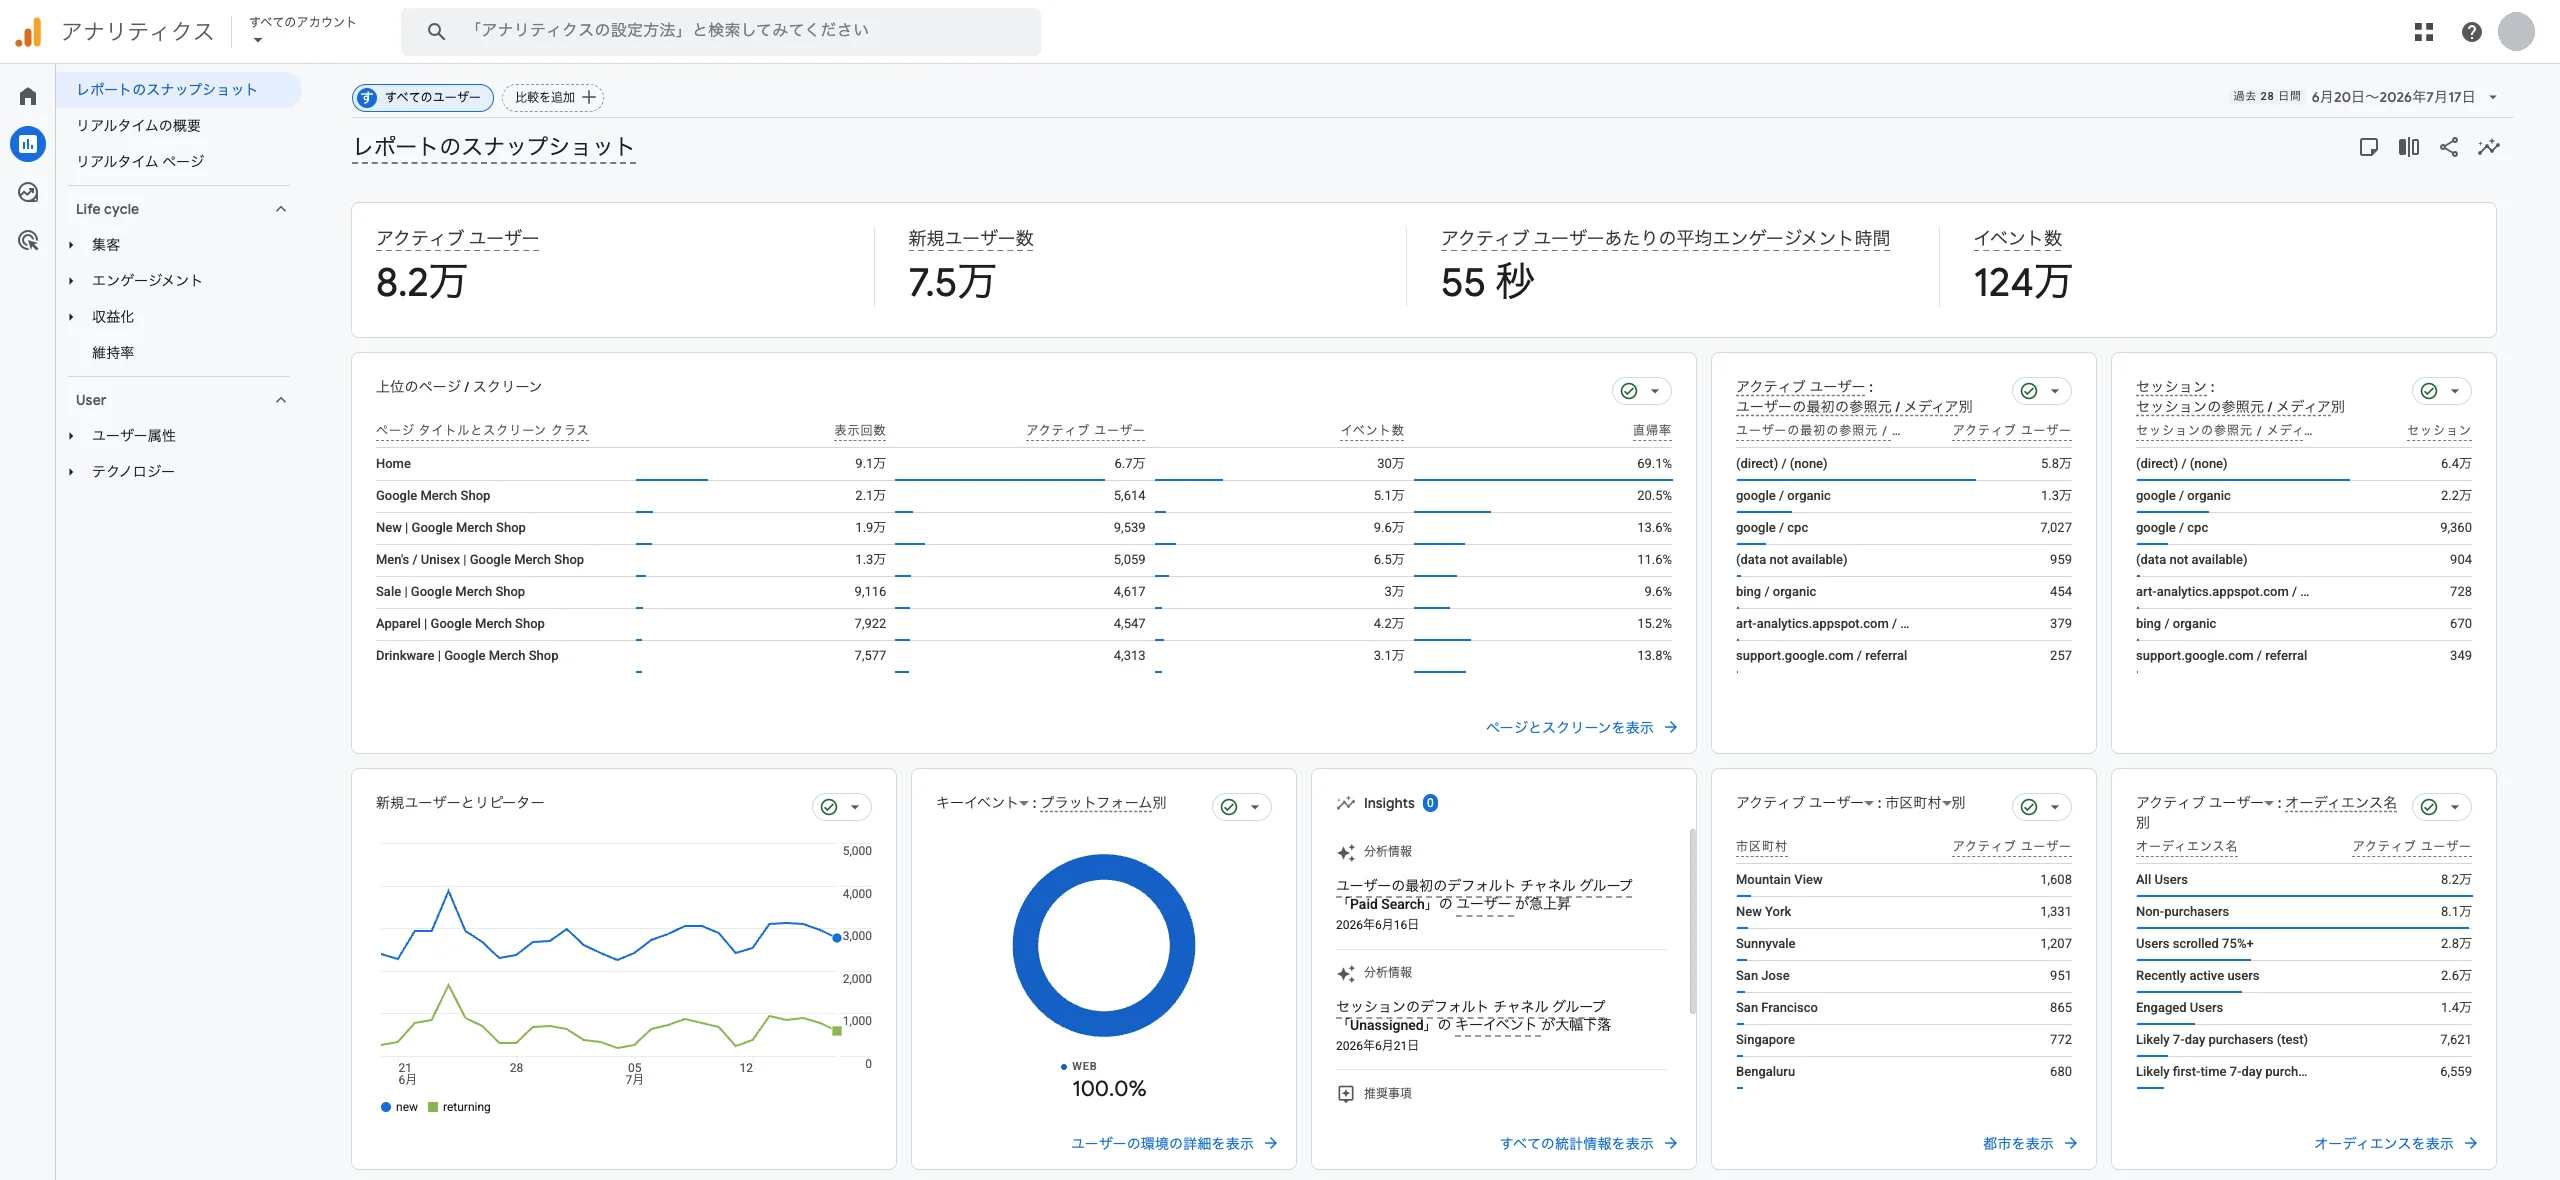Select レポートのスナップショット in the sidebar
The image size is (2560, 1180).
(x=179, y=89)
